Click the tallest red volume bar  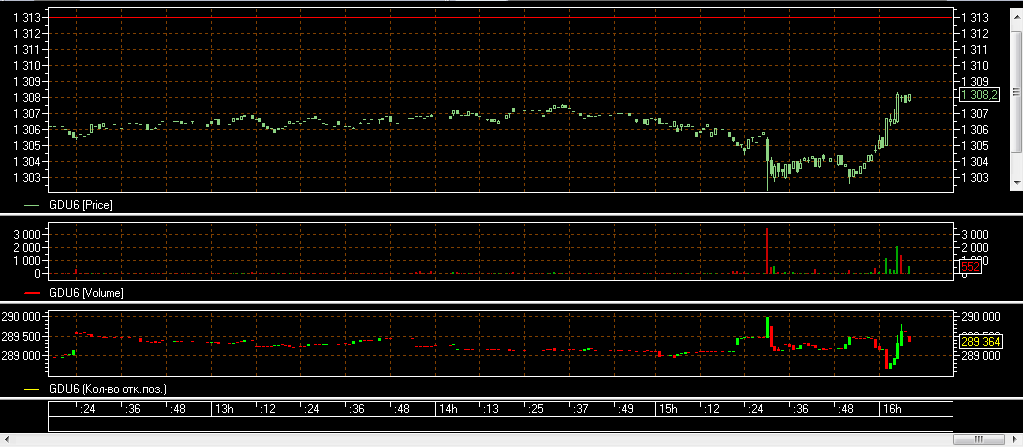(x=767, y=251)
